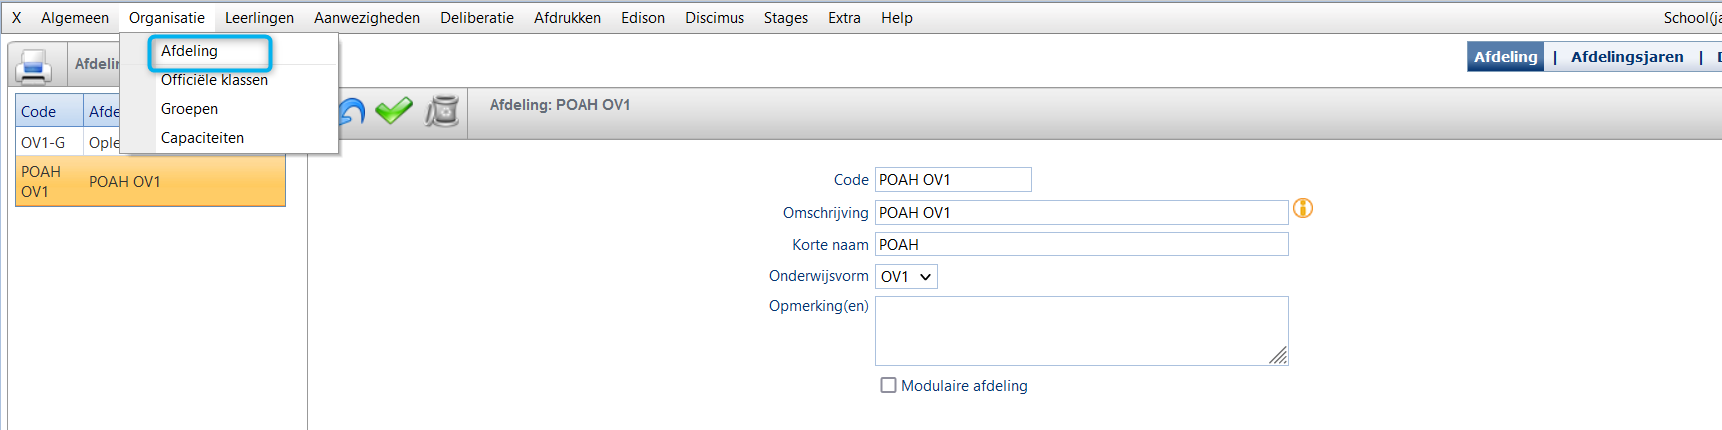
Task: Click the printer icon
Action: coord(35,66)
